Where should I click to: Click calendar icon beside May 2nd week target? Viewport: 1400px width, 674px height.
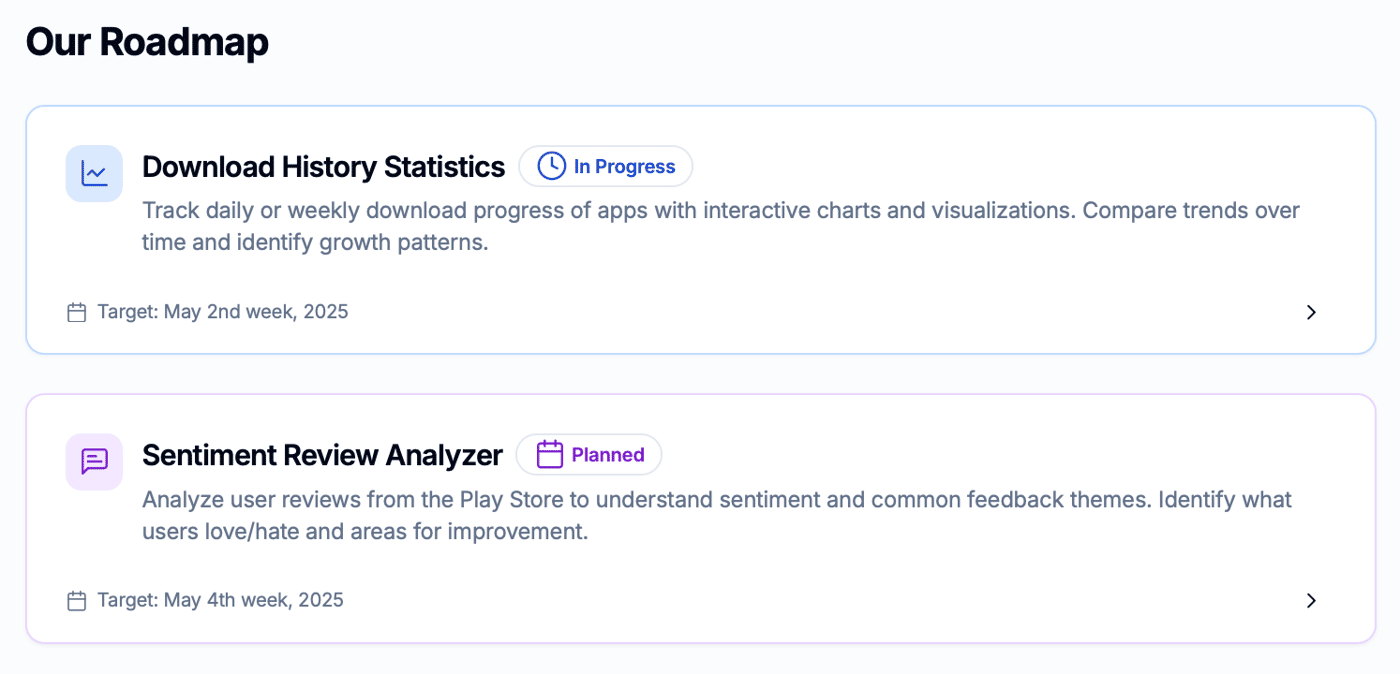[76, 312]
